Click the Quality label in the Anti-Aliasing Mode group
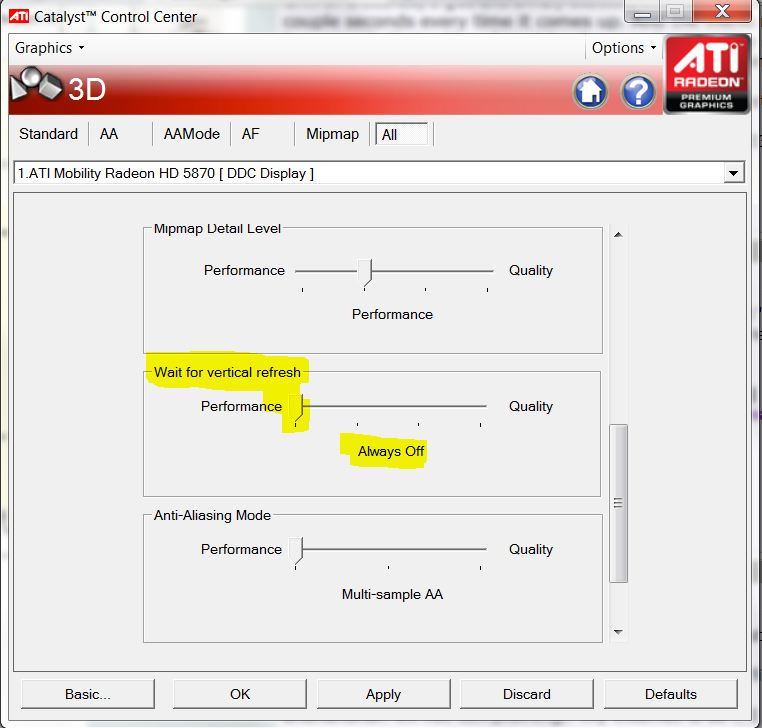The image size is (762, 728). click(531, 549)
